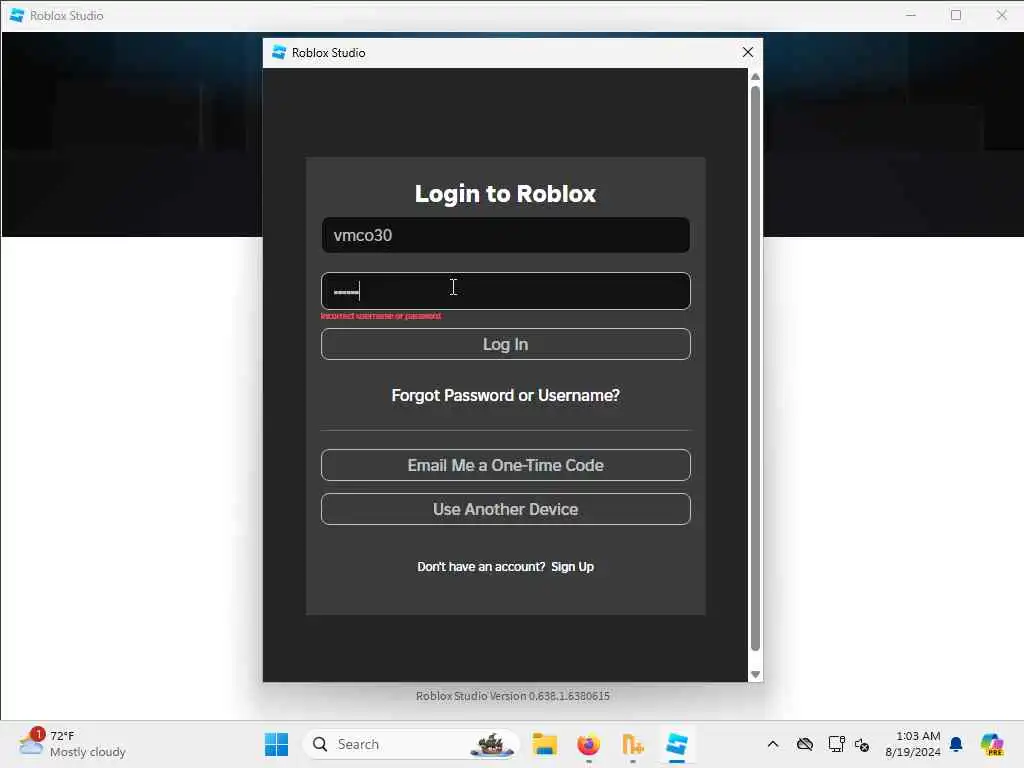Click the magnifier icon in taskbar search
The image size is (1024, 768).
pos(320,744)
